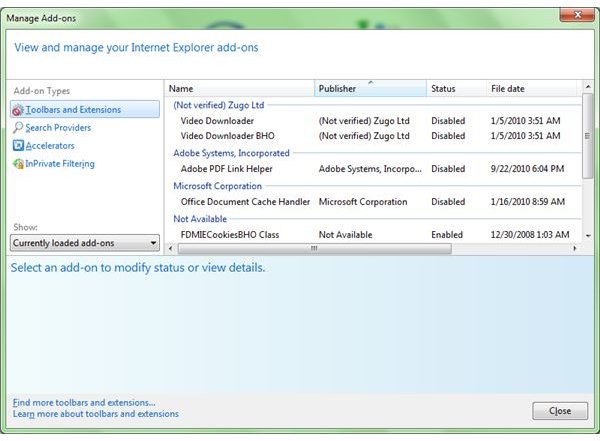Image resolution: width=600 pixels, height=441 pixels.
Task: Select the Adobe PDF Link Helper row
Action: click(373, 168)
